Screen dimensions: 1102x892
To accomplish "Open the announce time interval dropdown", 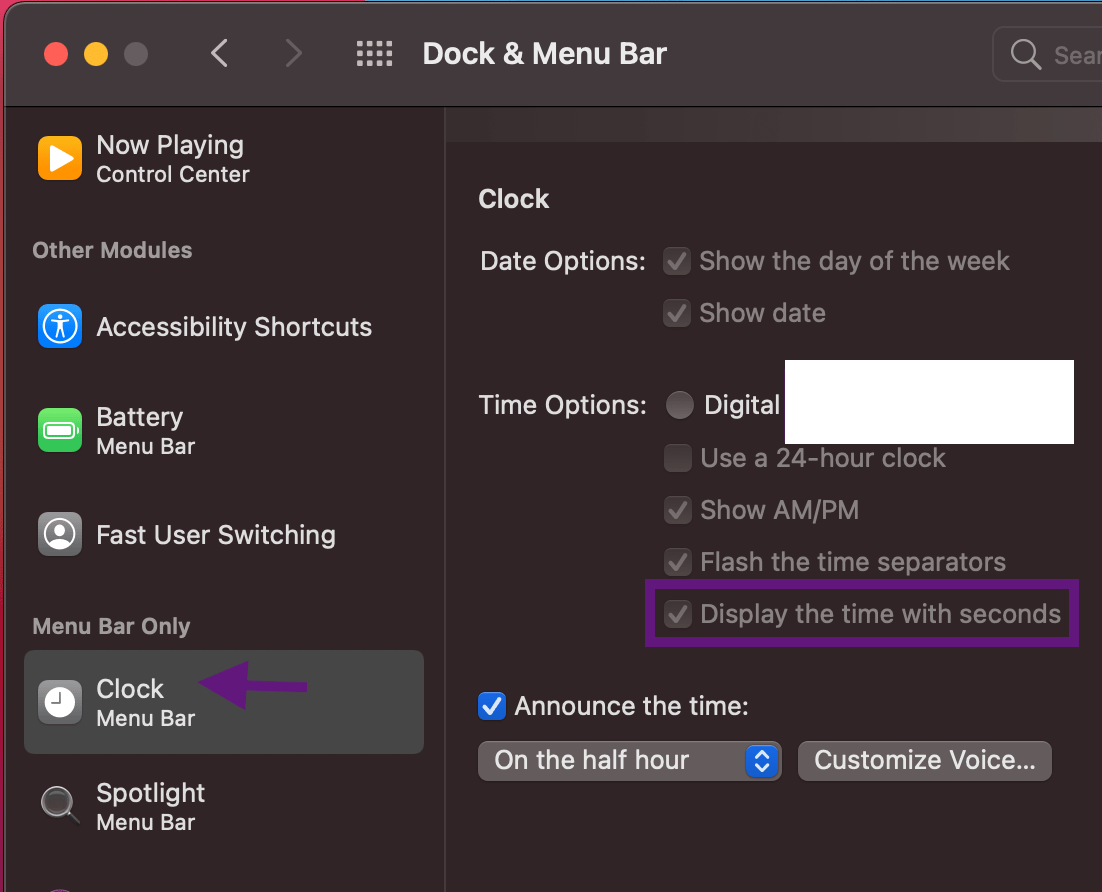I will coord(762,760).
